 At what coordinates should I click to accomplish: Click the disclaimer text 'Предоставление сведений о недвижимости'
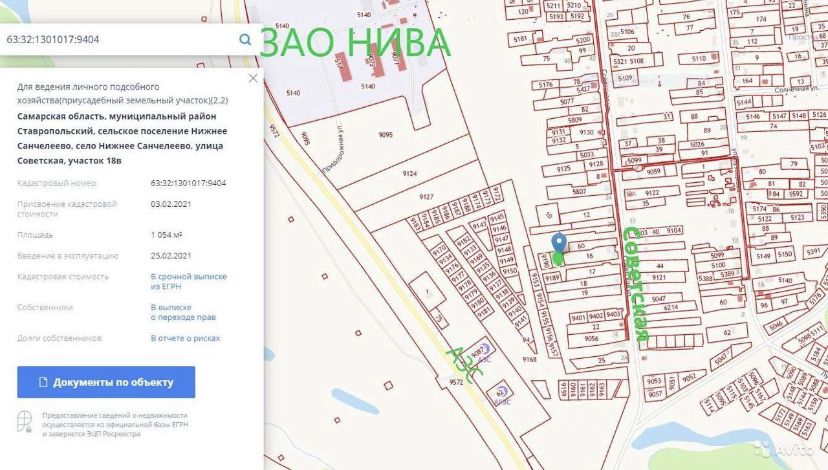point(115,416)
